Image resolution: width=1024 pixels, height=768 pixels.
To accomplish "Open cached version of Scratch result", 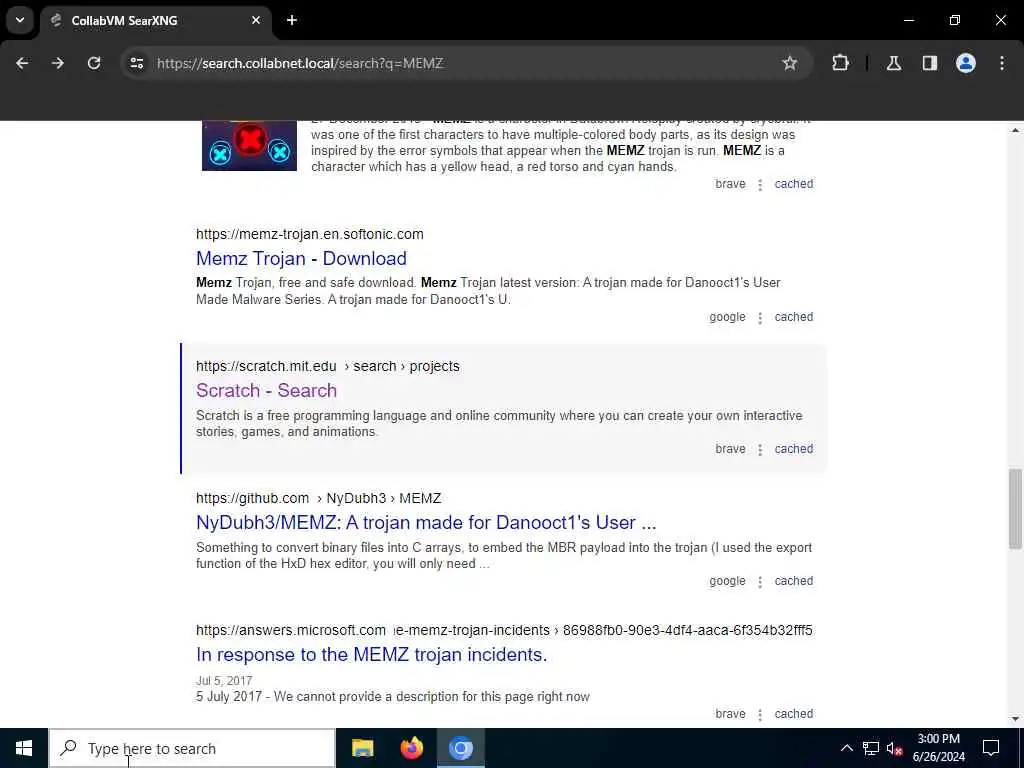I will (x=793, y=449).
